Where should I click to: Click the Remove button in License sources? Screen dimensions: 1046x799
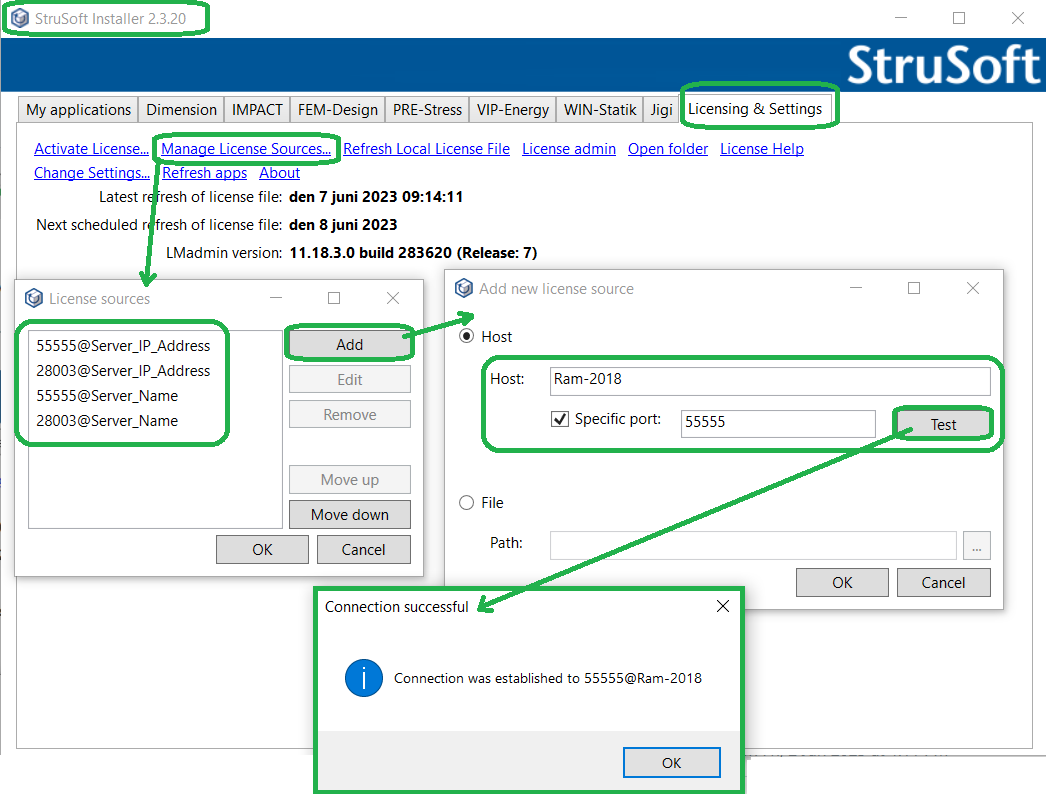click(350, 414)
